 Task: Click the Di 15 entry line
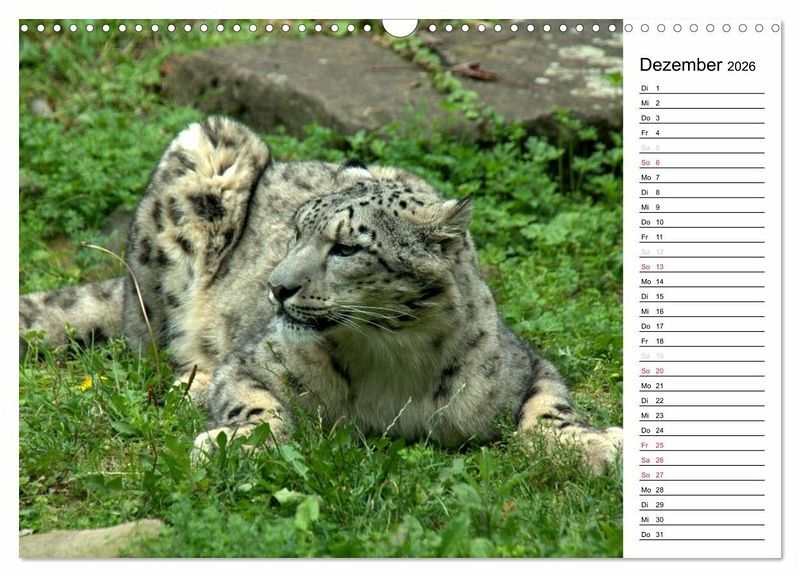(701, 296)
